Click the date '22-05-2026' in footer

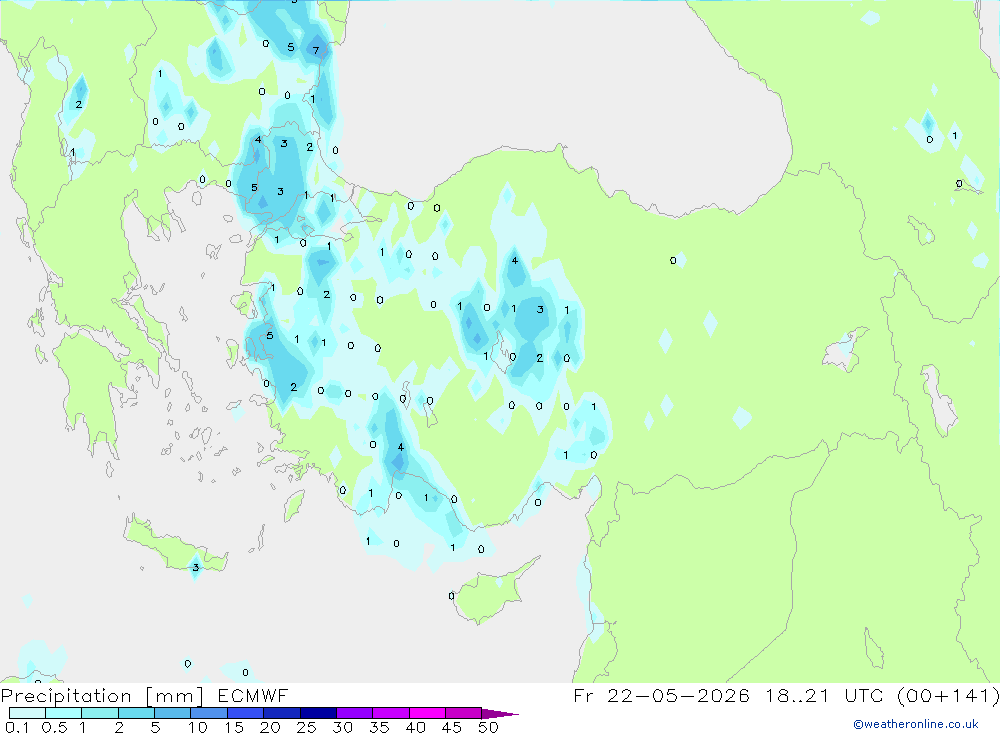click(678, 695)
